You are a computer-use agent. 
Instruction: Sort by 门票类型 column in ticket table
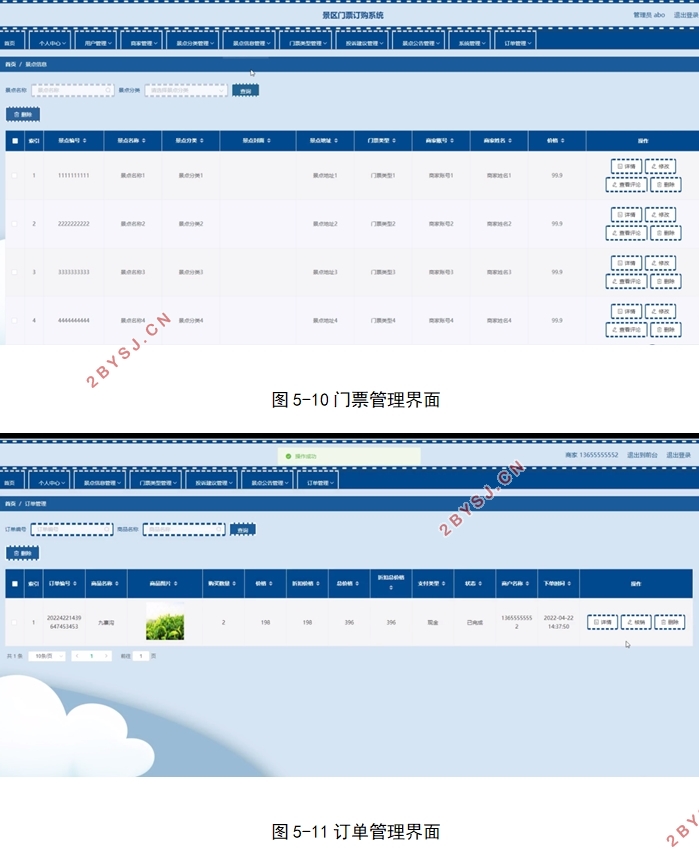394,141
